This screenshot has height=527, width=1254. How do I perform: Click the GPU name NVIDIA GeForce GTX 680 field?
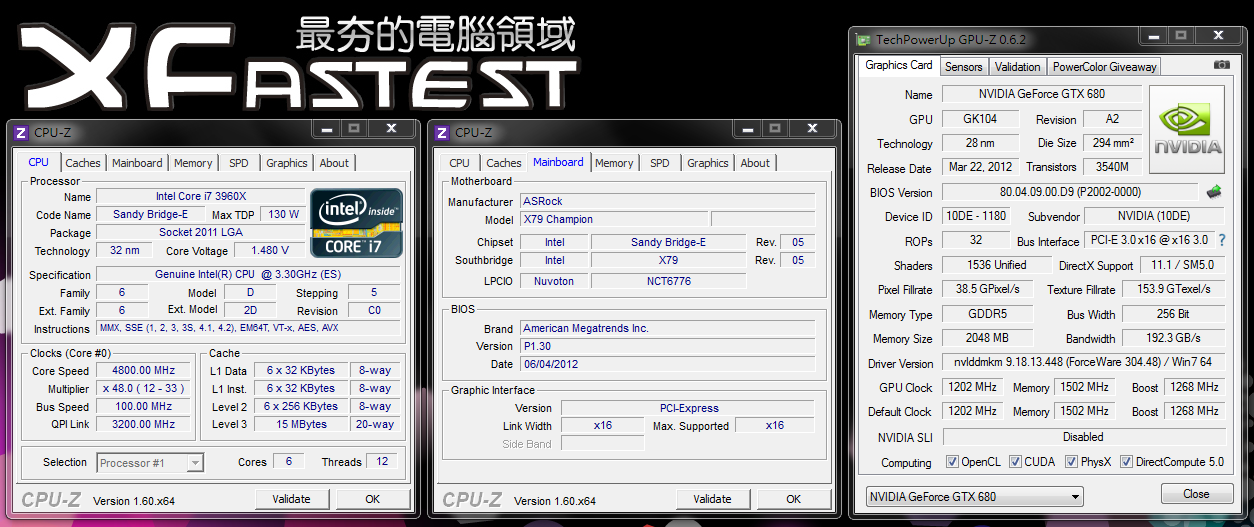point(1042,94)
